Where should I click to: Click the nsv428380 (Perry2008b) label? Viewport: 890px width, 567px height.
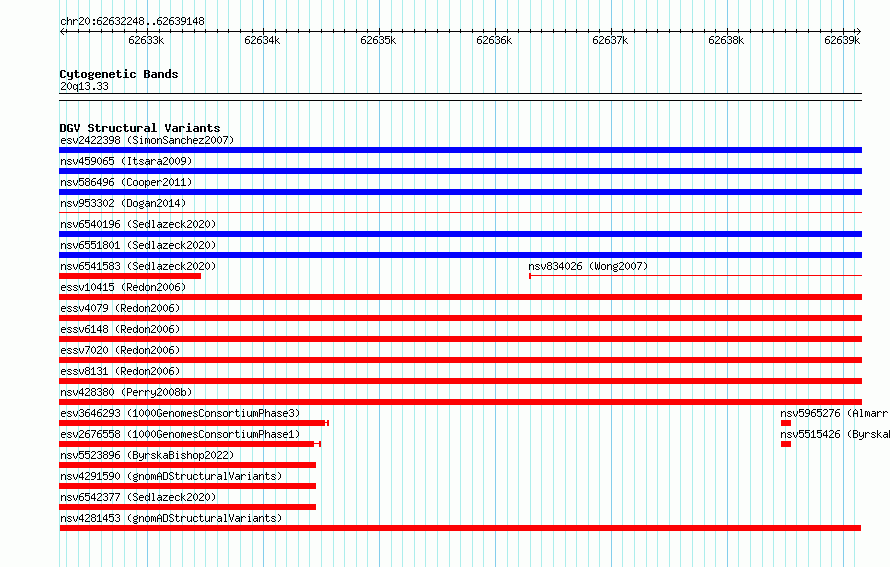126,392
